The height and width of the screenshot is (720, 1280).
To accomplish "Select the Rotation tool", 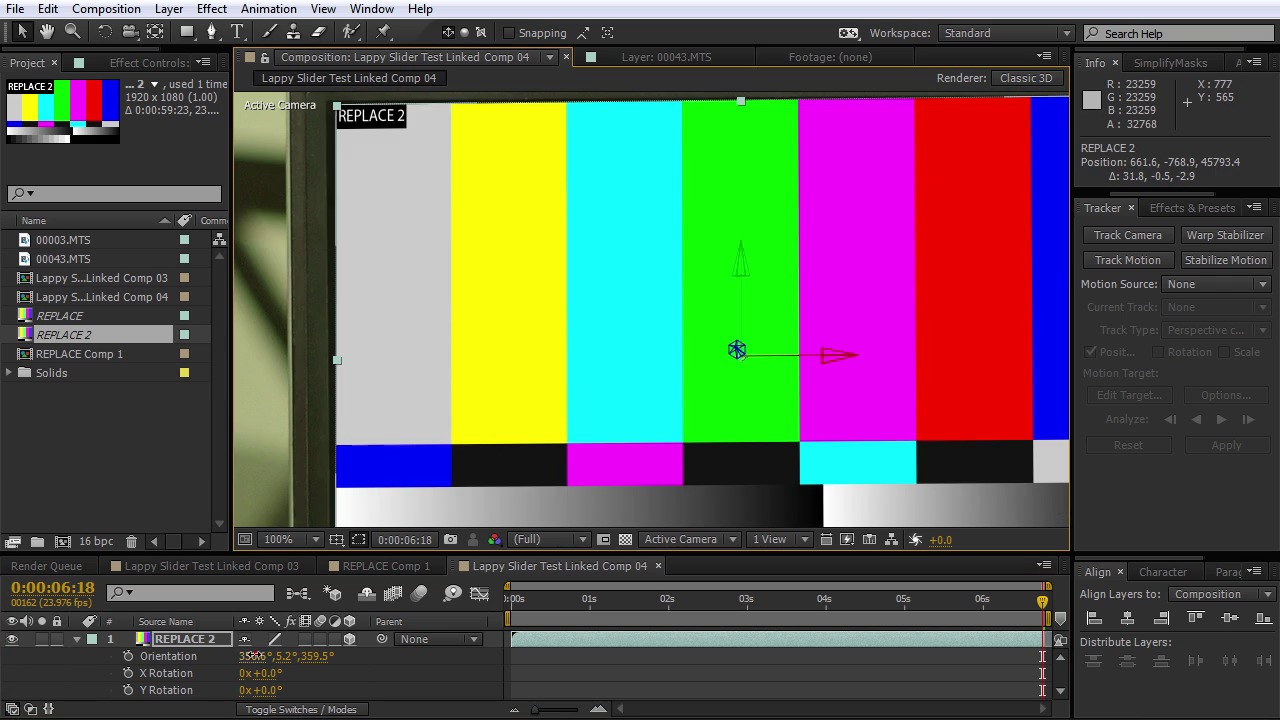I will [x=105, y=32].
